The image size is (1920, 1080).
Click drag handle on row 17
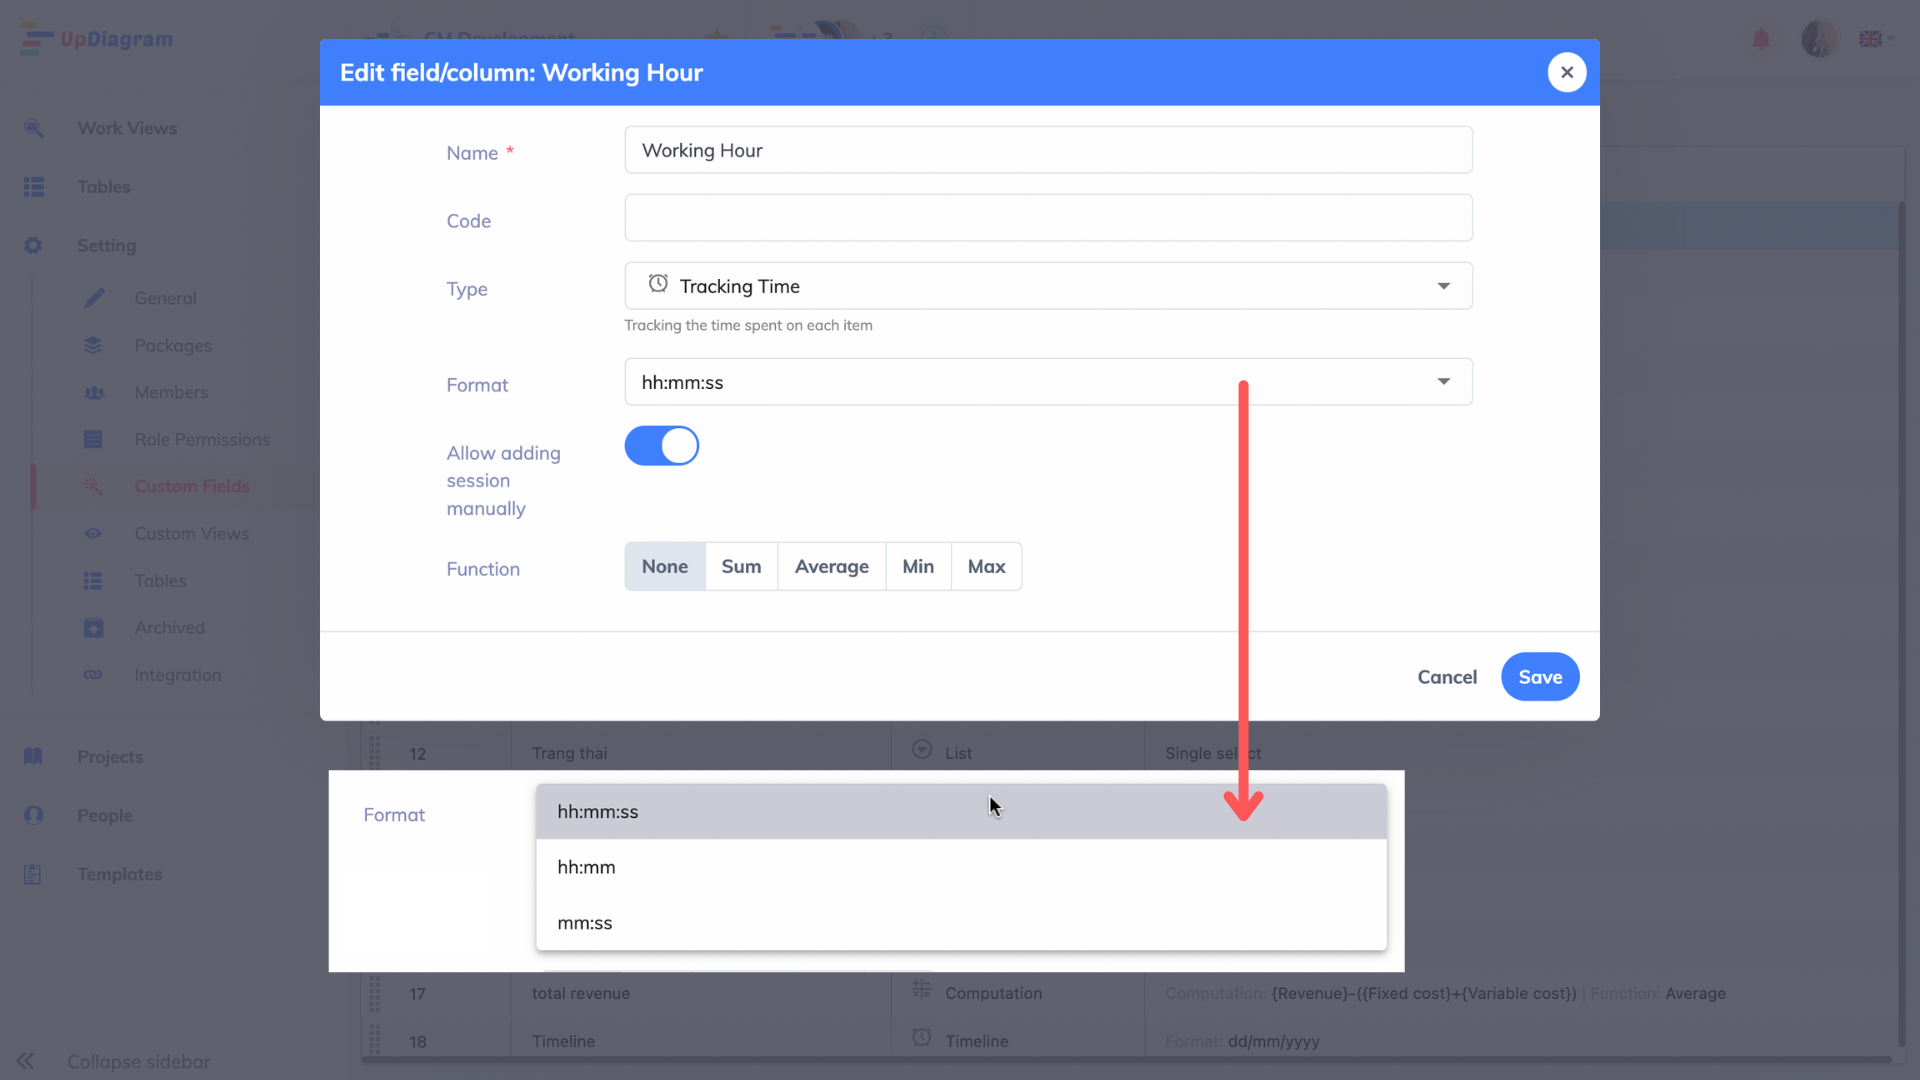[x=374, y=993]
